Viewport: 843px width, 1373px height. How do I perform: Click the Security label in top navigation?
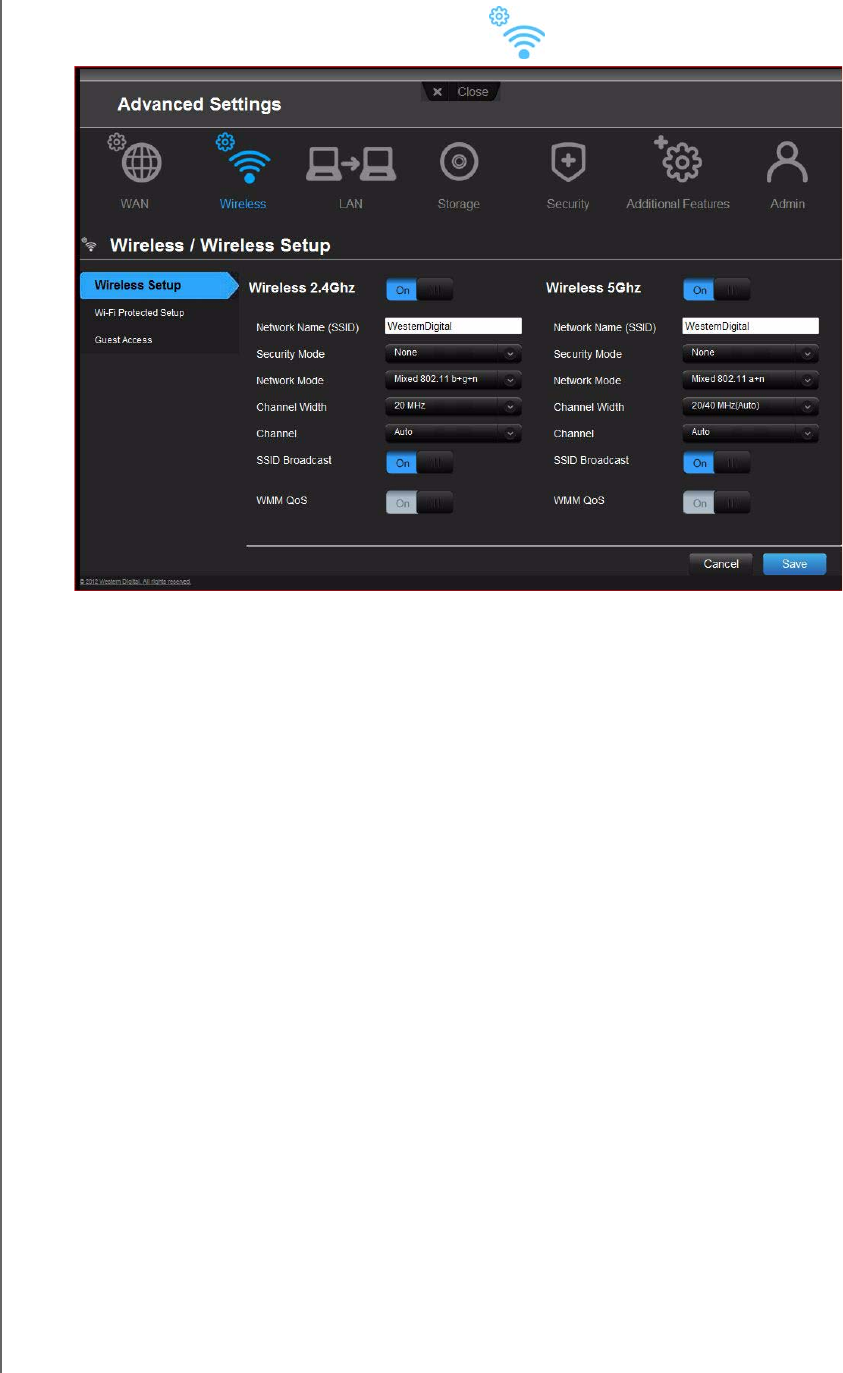pos(568,204)
